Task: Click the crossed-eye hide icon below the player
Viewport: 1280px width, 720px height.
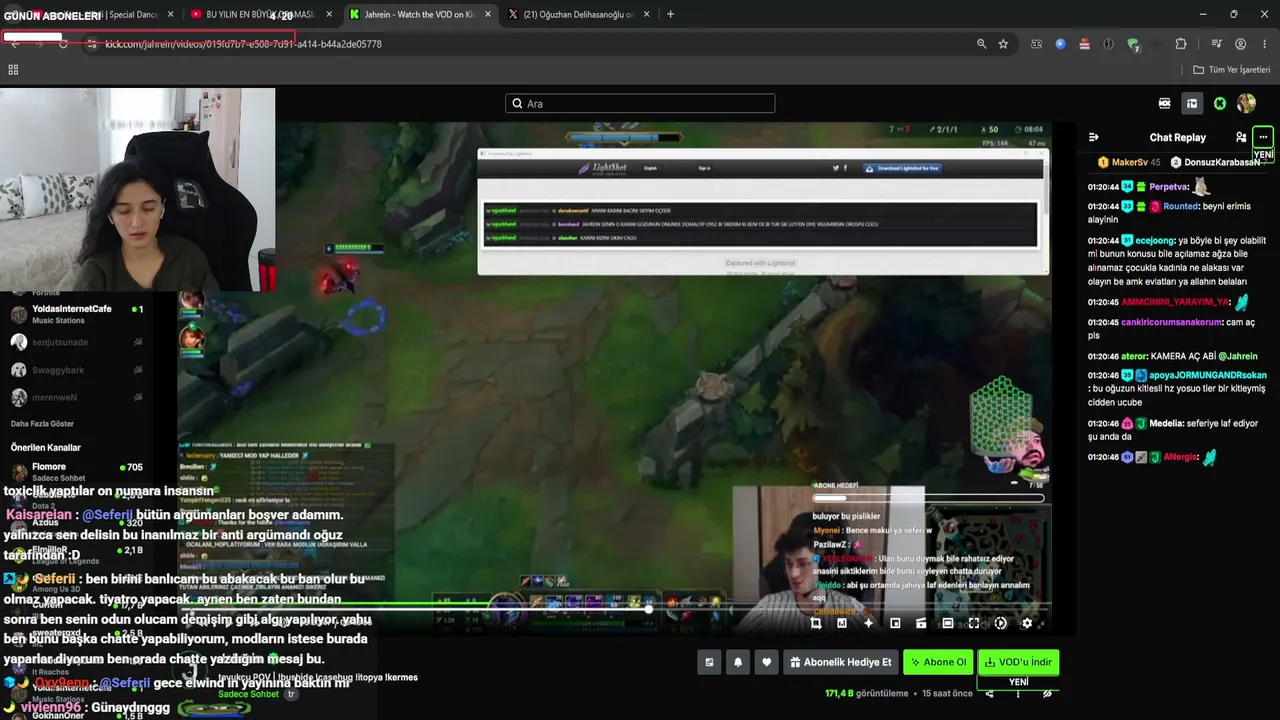Action: click(x=1047, y=693)
